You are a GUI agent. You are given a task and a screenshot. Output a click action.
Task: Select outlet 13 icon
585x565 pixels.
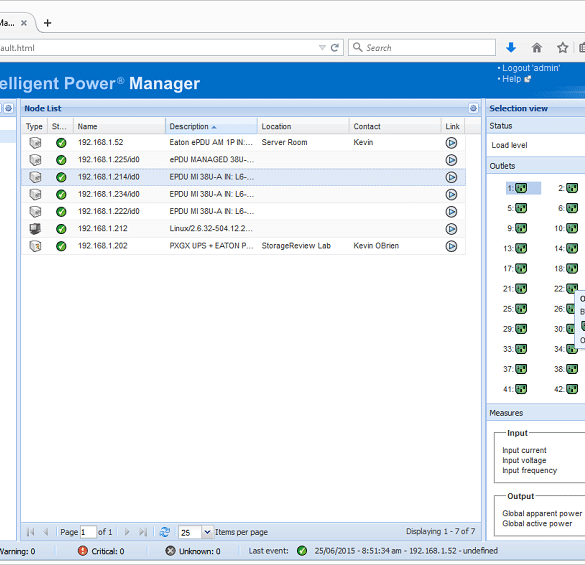[521, 249]
